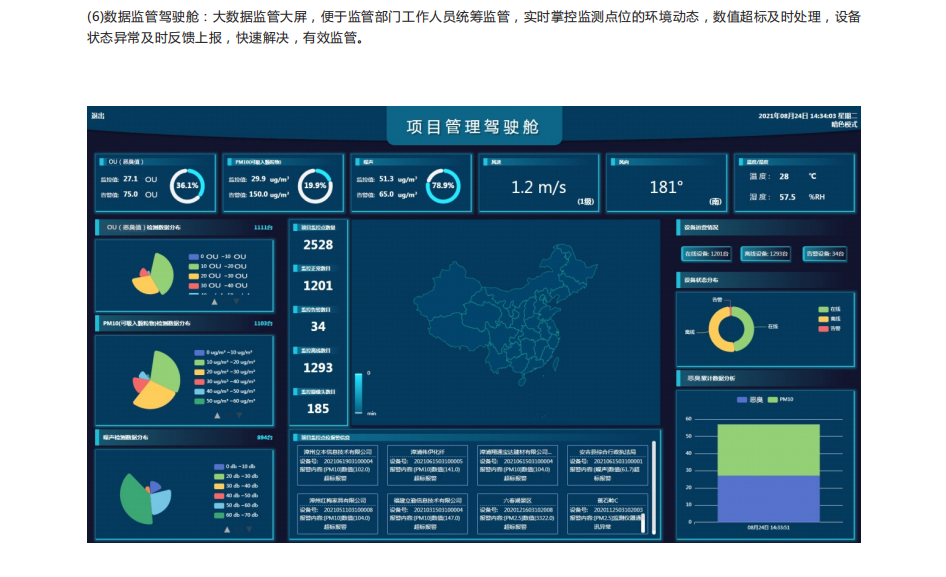Image resolution: width=946 pixels, height=577 pixels.
Task: Toggle the 50 db~60 db legend item
Action: coord(236,505)
